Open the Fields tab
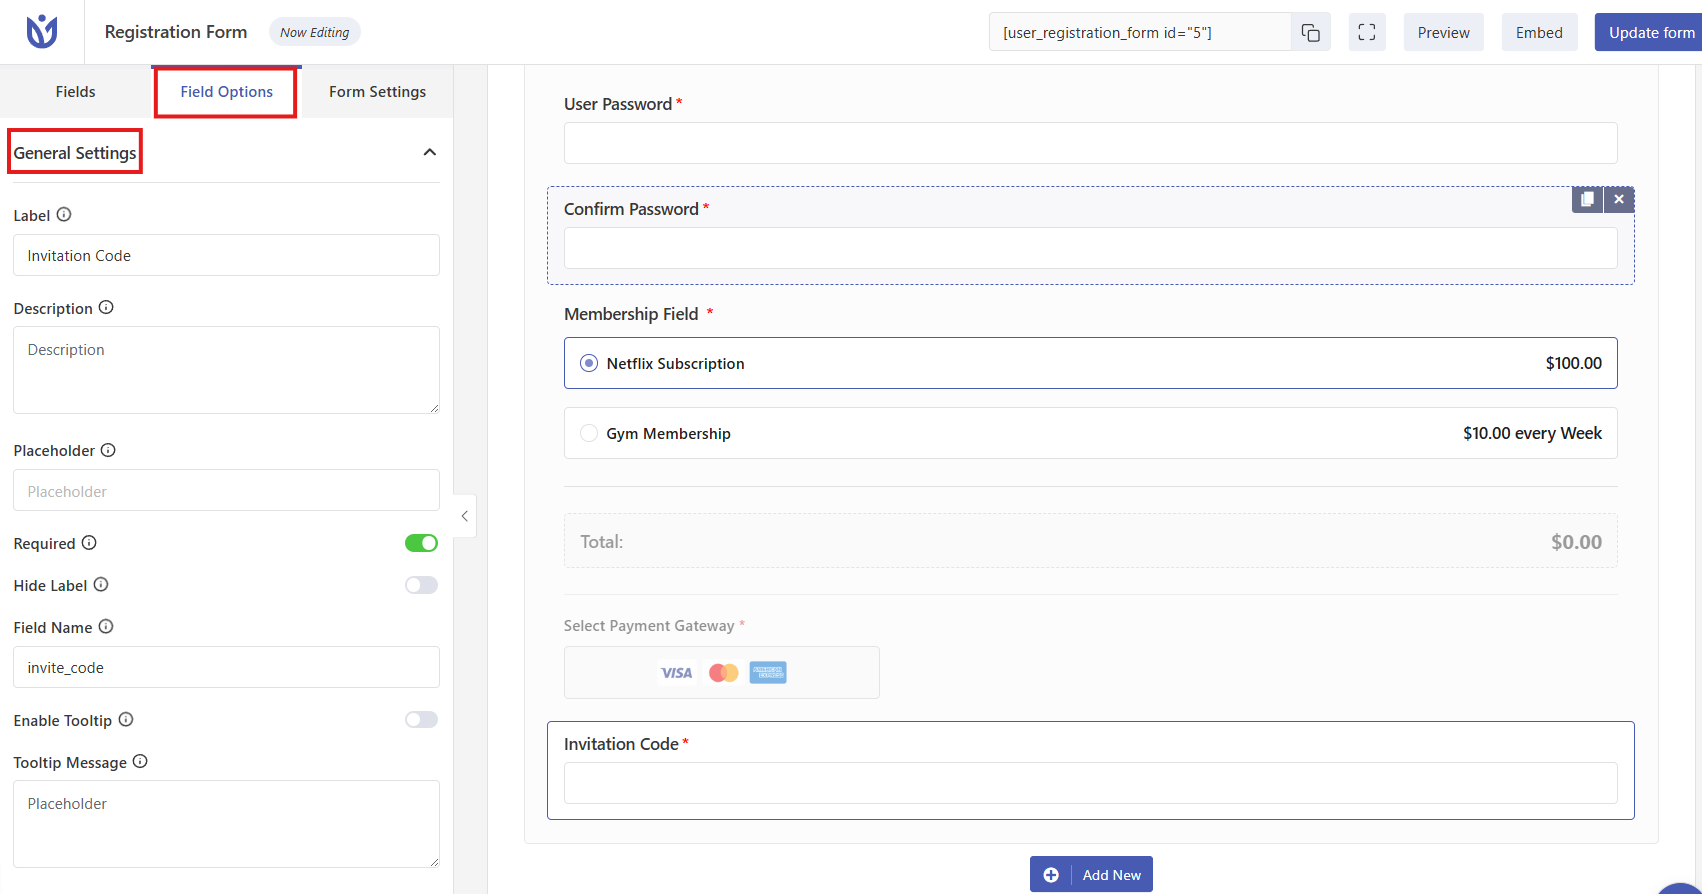 point(76,92)
